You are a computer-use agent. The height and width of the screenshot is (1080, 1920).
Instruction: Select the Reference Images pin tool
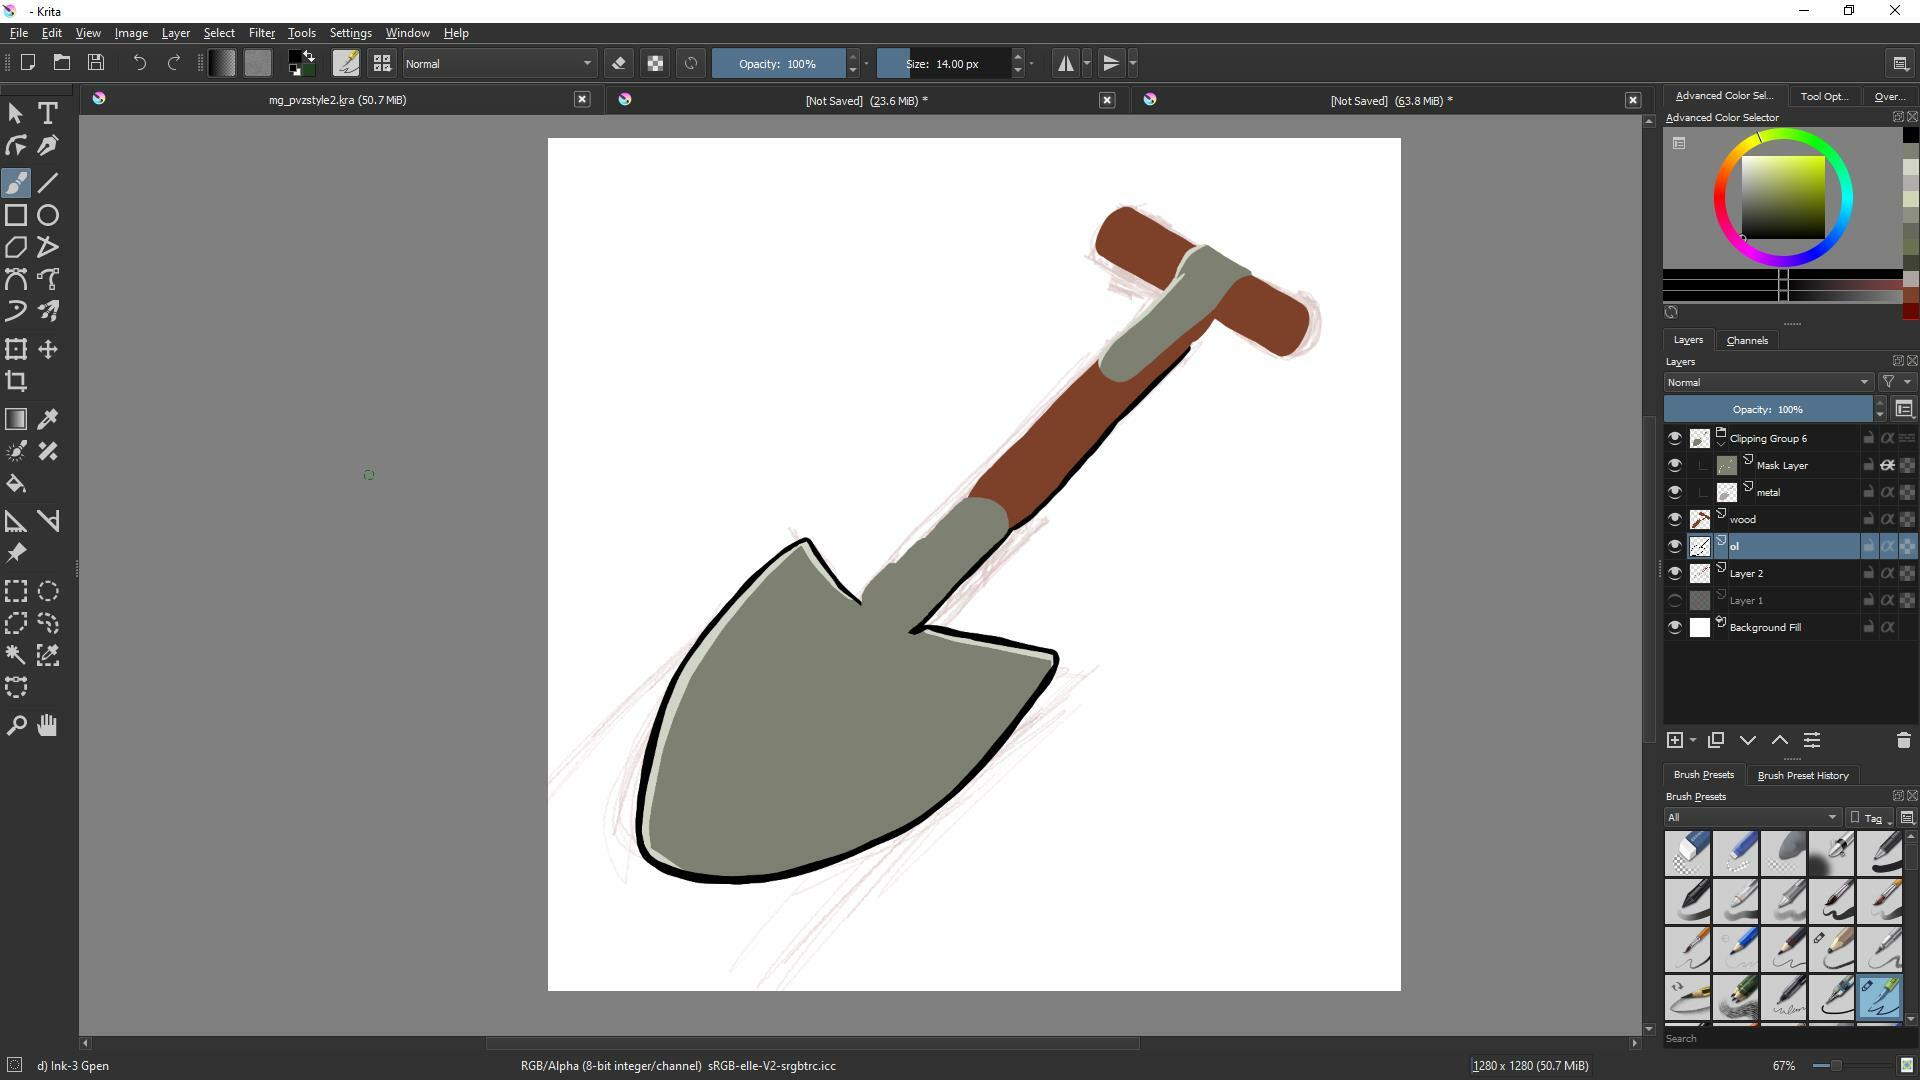tap(16, 553)
